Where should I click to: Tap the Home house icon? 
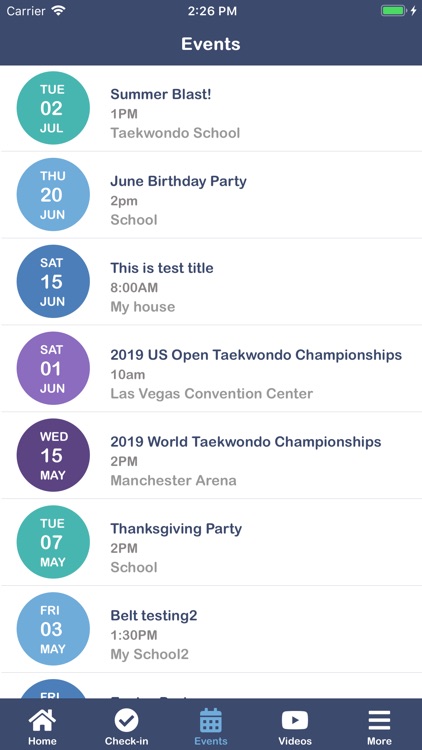tap(42, 720)
